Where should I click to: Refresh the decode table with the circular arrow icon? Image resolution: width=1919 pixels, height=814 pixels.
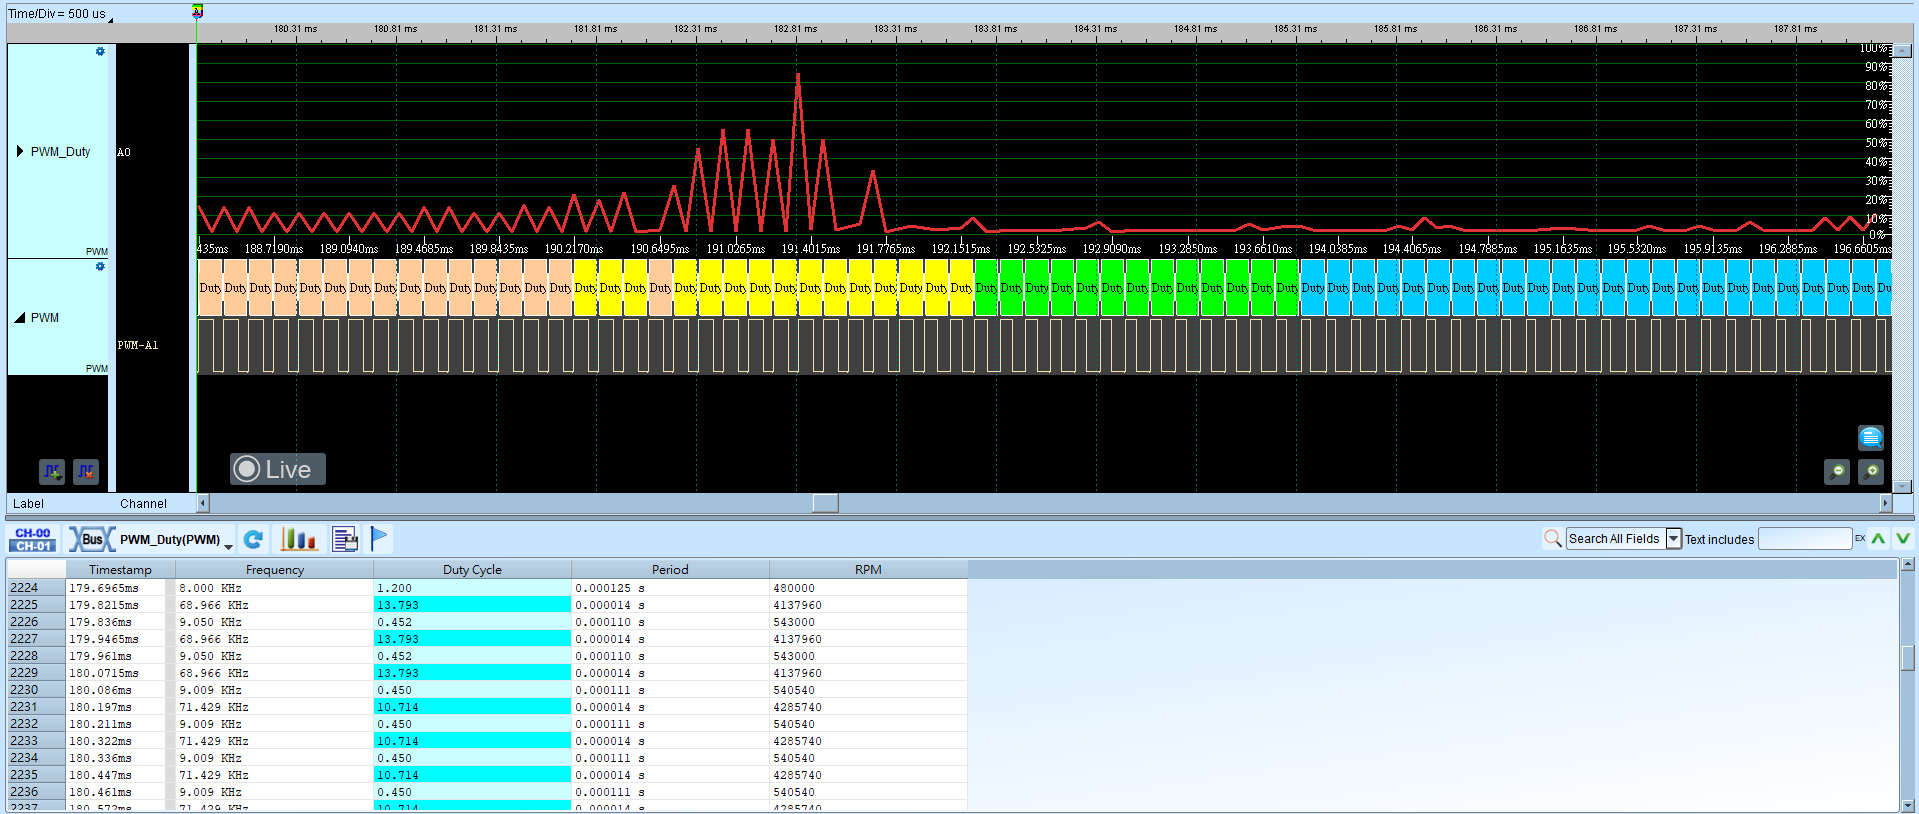click(254, 539)
